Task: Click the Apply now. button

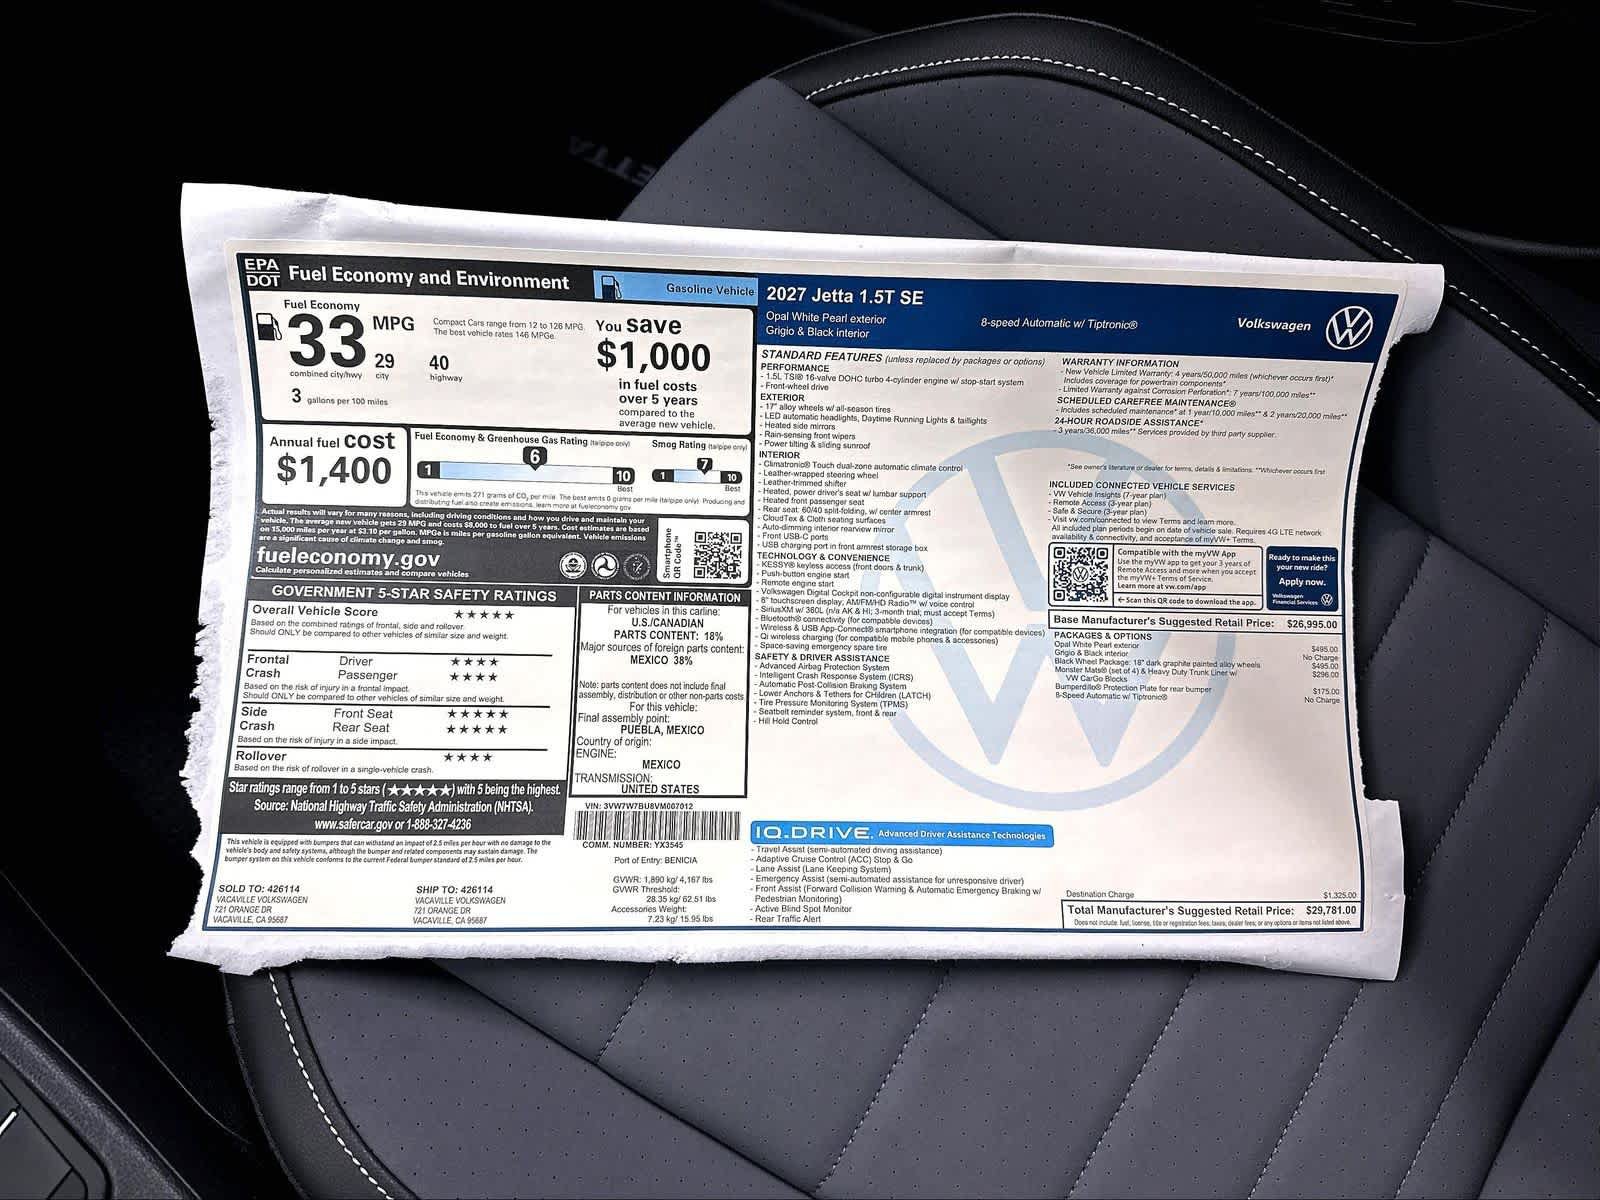Action: click(1301, 582)
